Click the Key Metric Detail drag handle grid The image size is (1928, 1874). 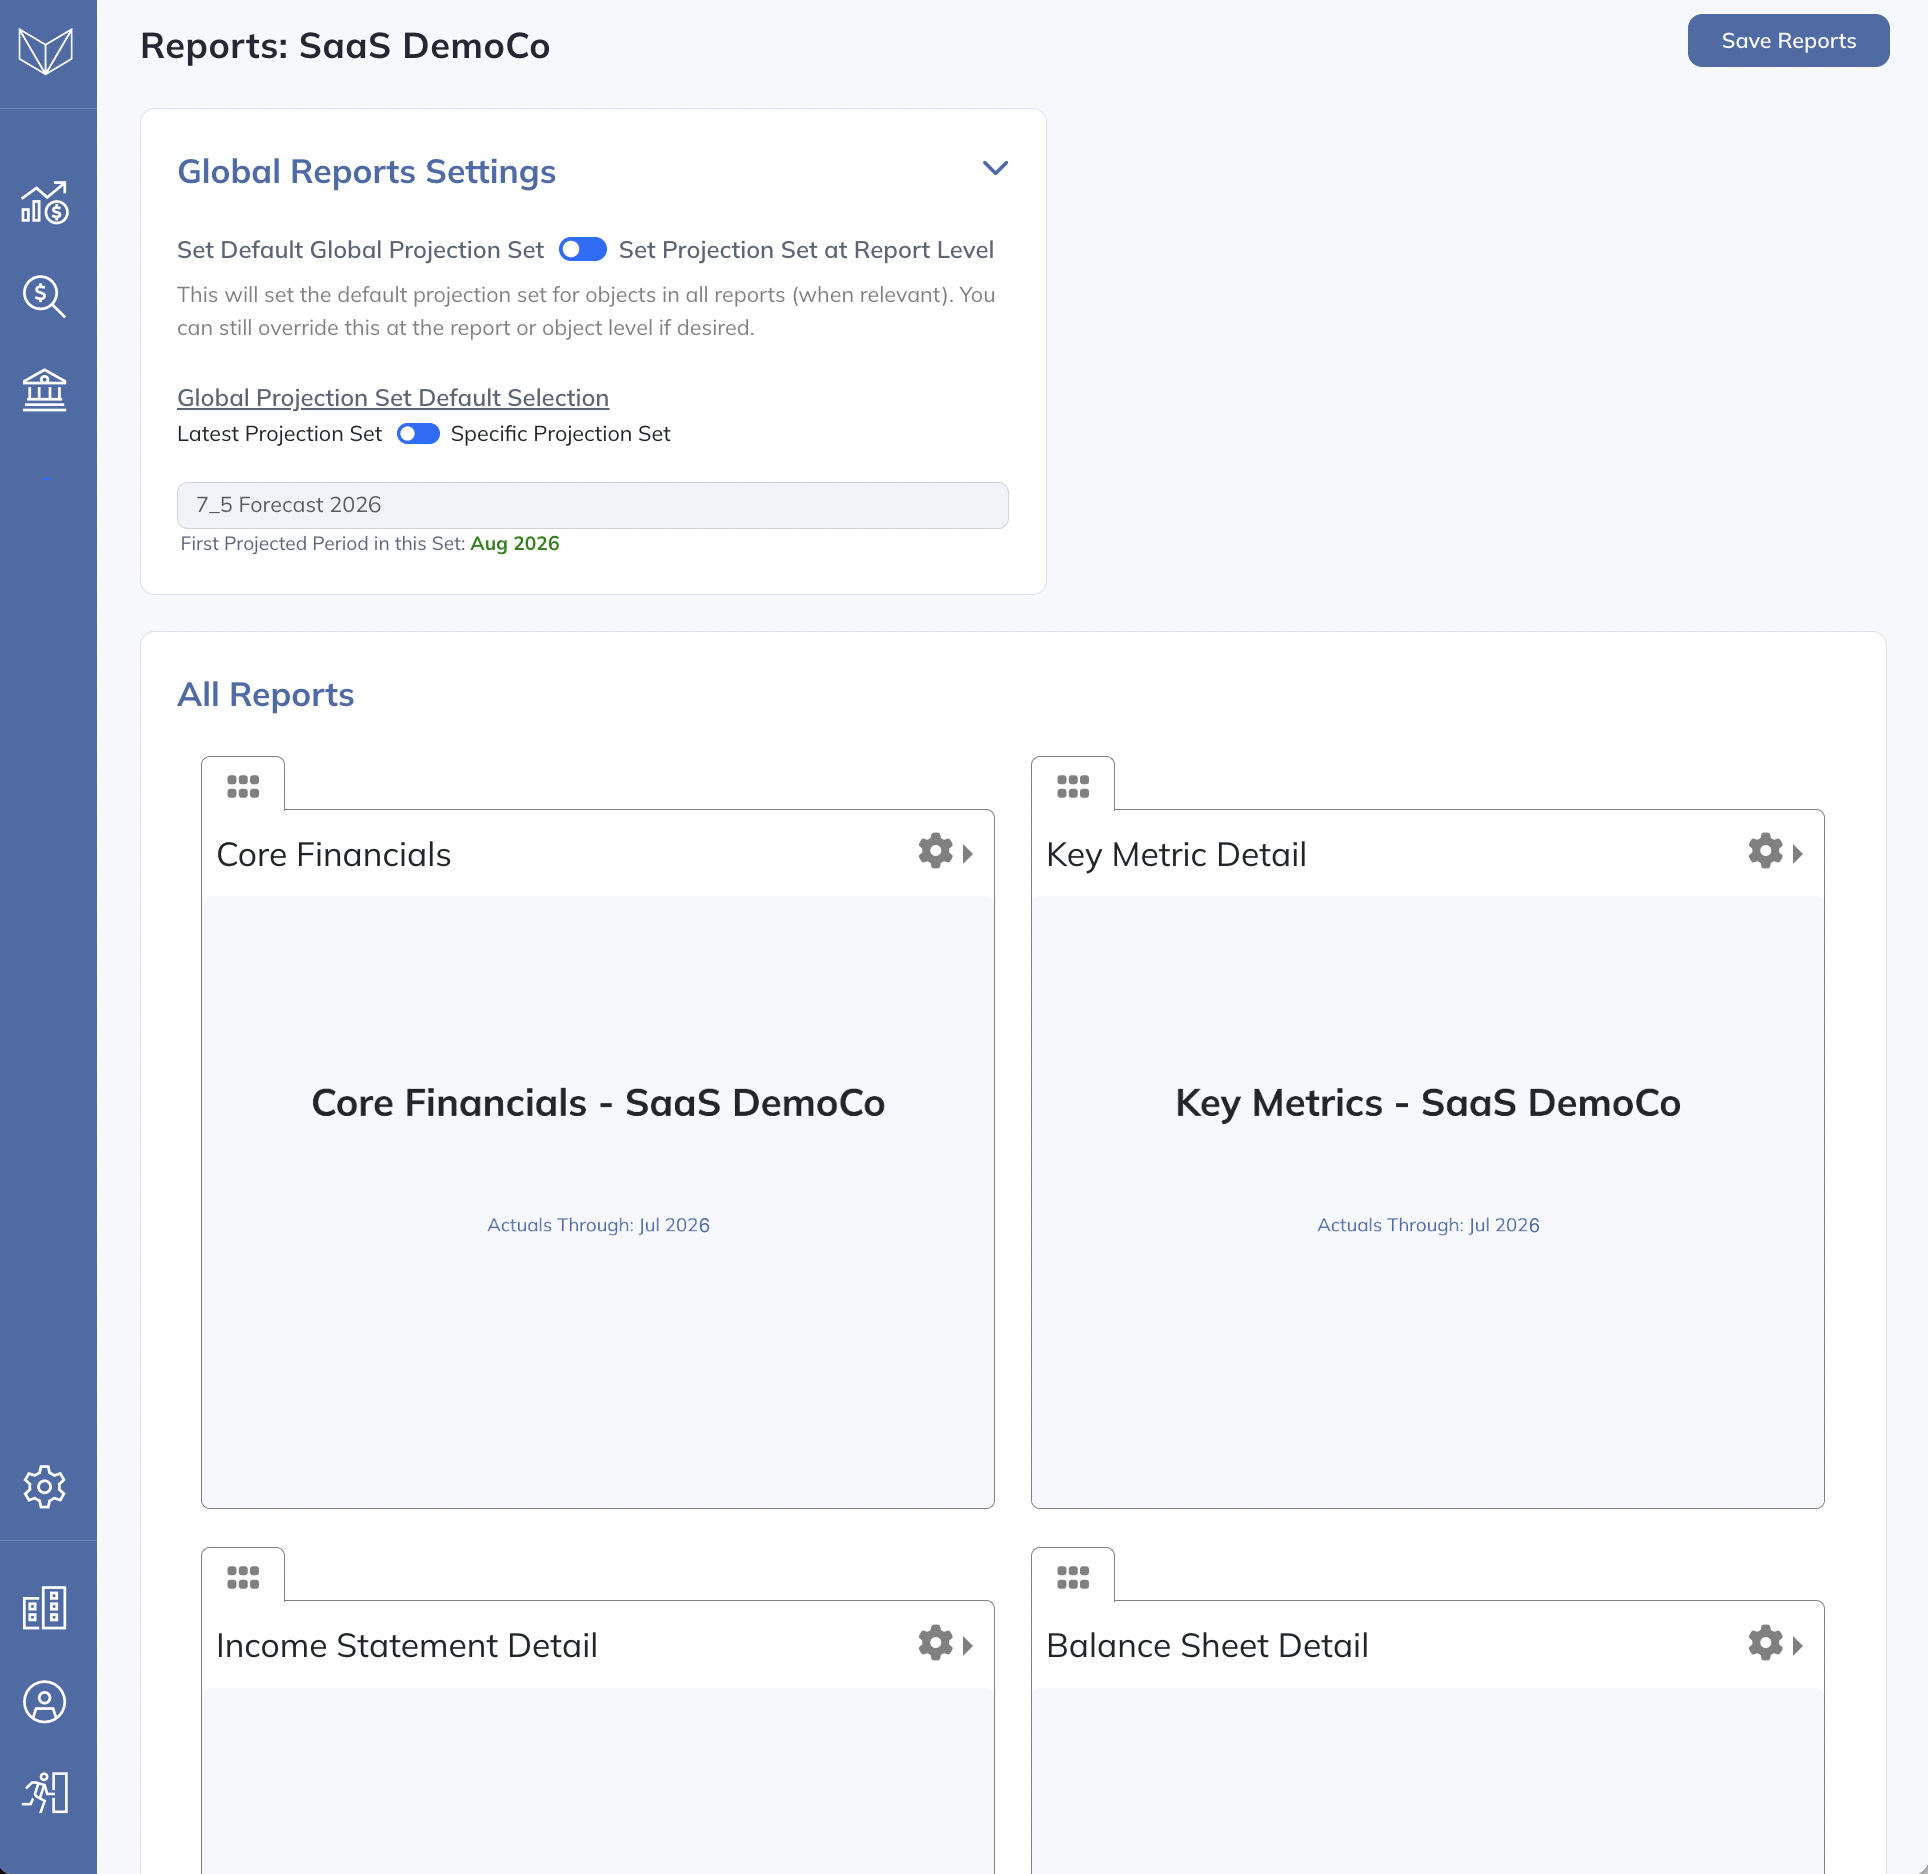pyautogui.click(x=1073, y=786)
